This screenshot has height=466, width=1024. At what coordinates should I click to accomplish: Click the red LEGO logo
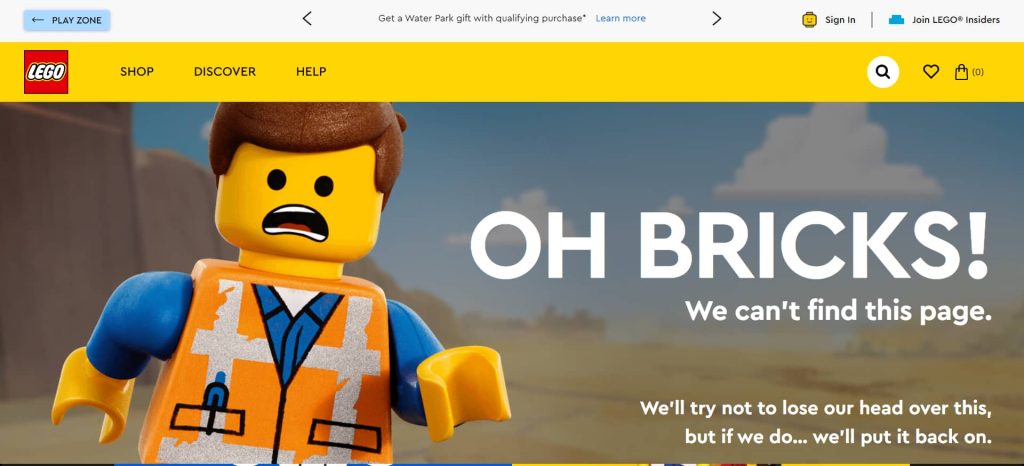(46, 72)
